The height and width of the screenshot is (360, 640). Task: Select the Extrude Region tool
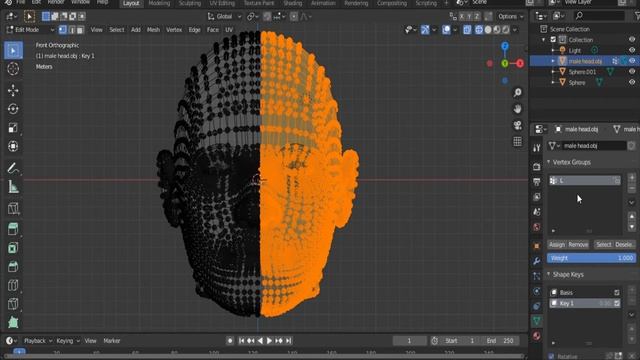click(x=13, y=229)
